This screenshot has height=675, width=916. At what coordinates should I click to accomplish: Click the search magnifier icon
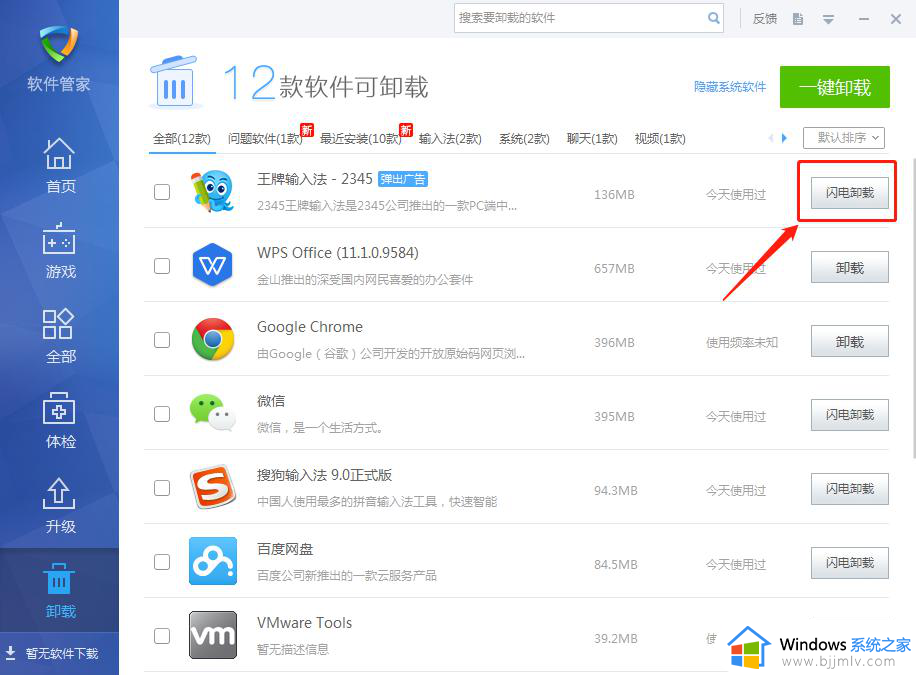coord(713,18)
